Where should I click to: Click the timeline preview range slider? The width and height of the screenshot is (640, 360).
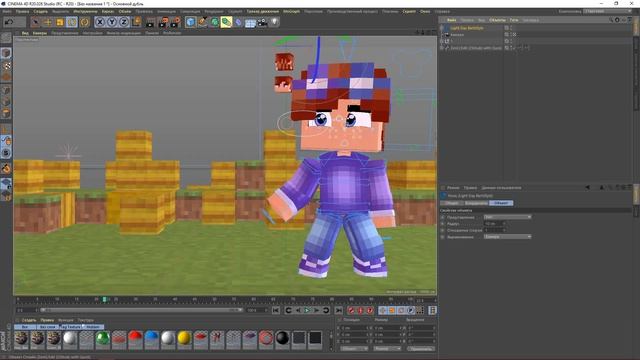click(x=141, y=310)
